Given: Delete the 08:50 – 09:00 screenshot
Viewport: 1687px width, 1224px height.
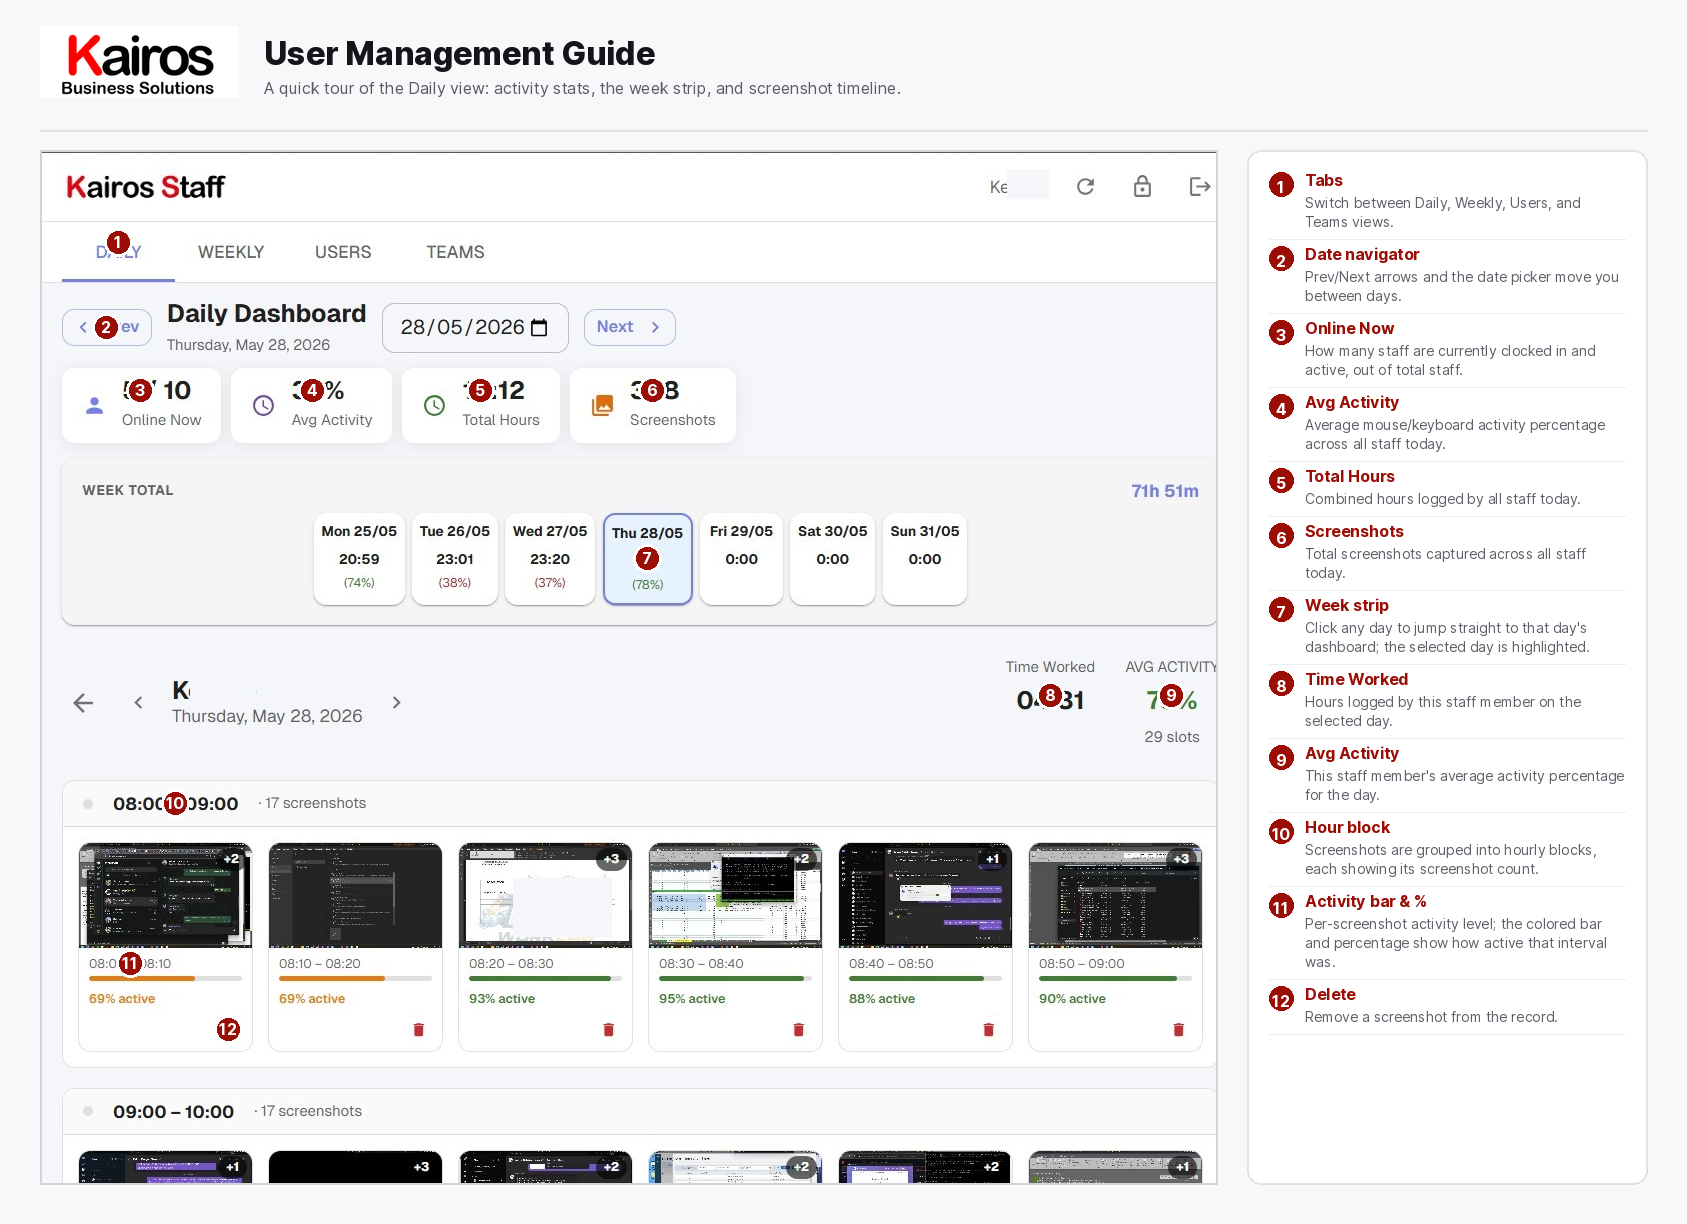Looking at the screenshot, I should point(1179,1029).
